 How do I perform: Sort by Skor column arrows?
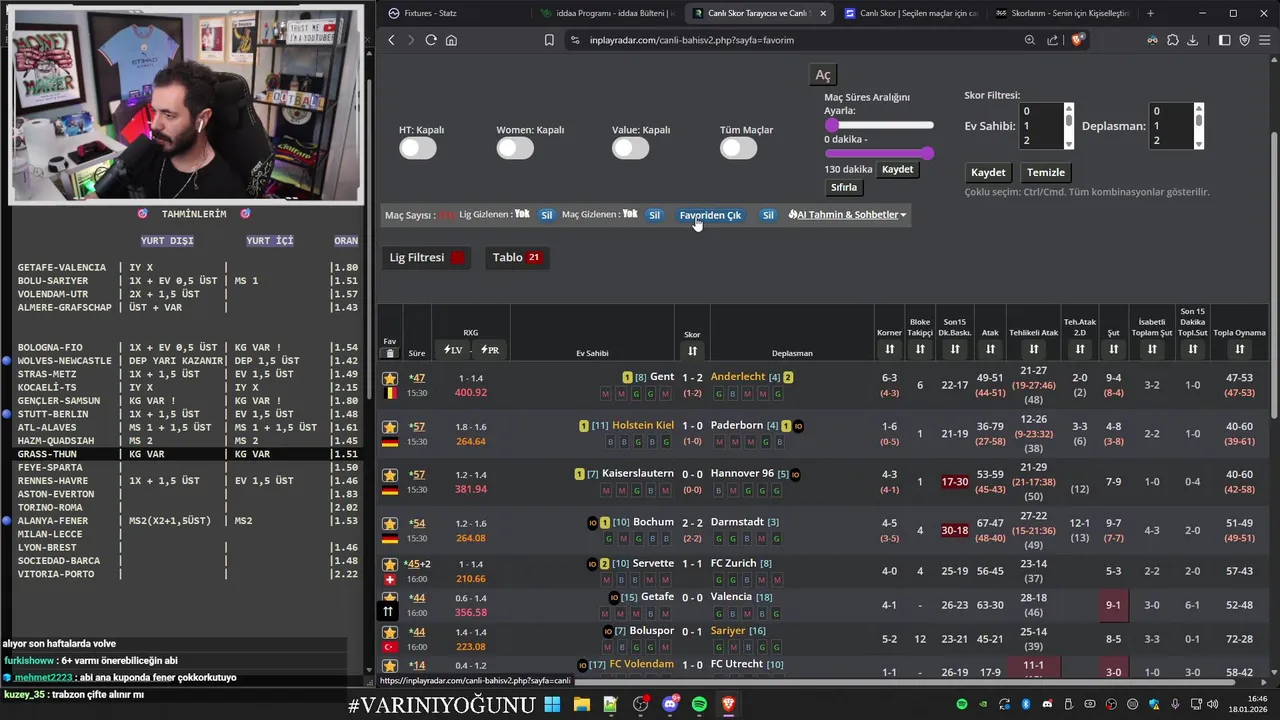692,351
